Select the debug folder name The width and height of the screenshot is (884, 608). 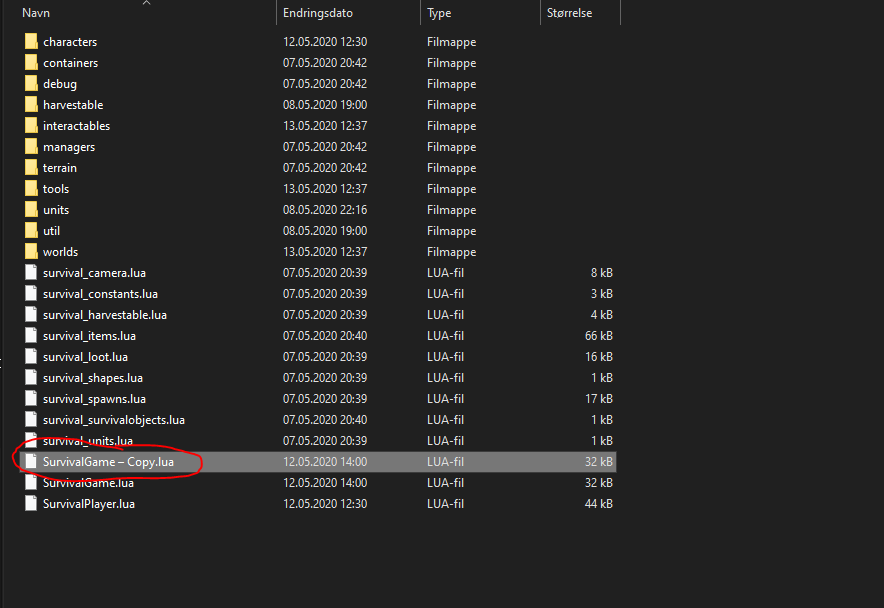pyautogui.click(x=60, y=84)
